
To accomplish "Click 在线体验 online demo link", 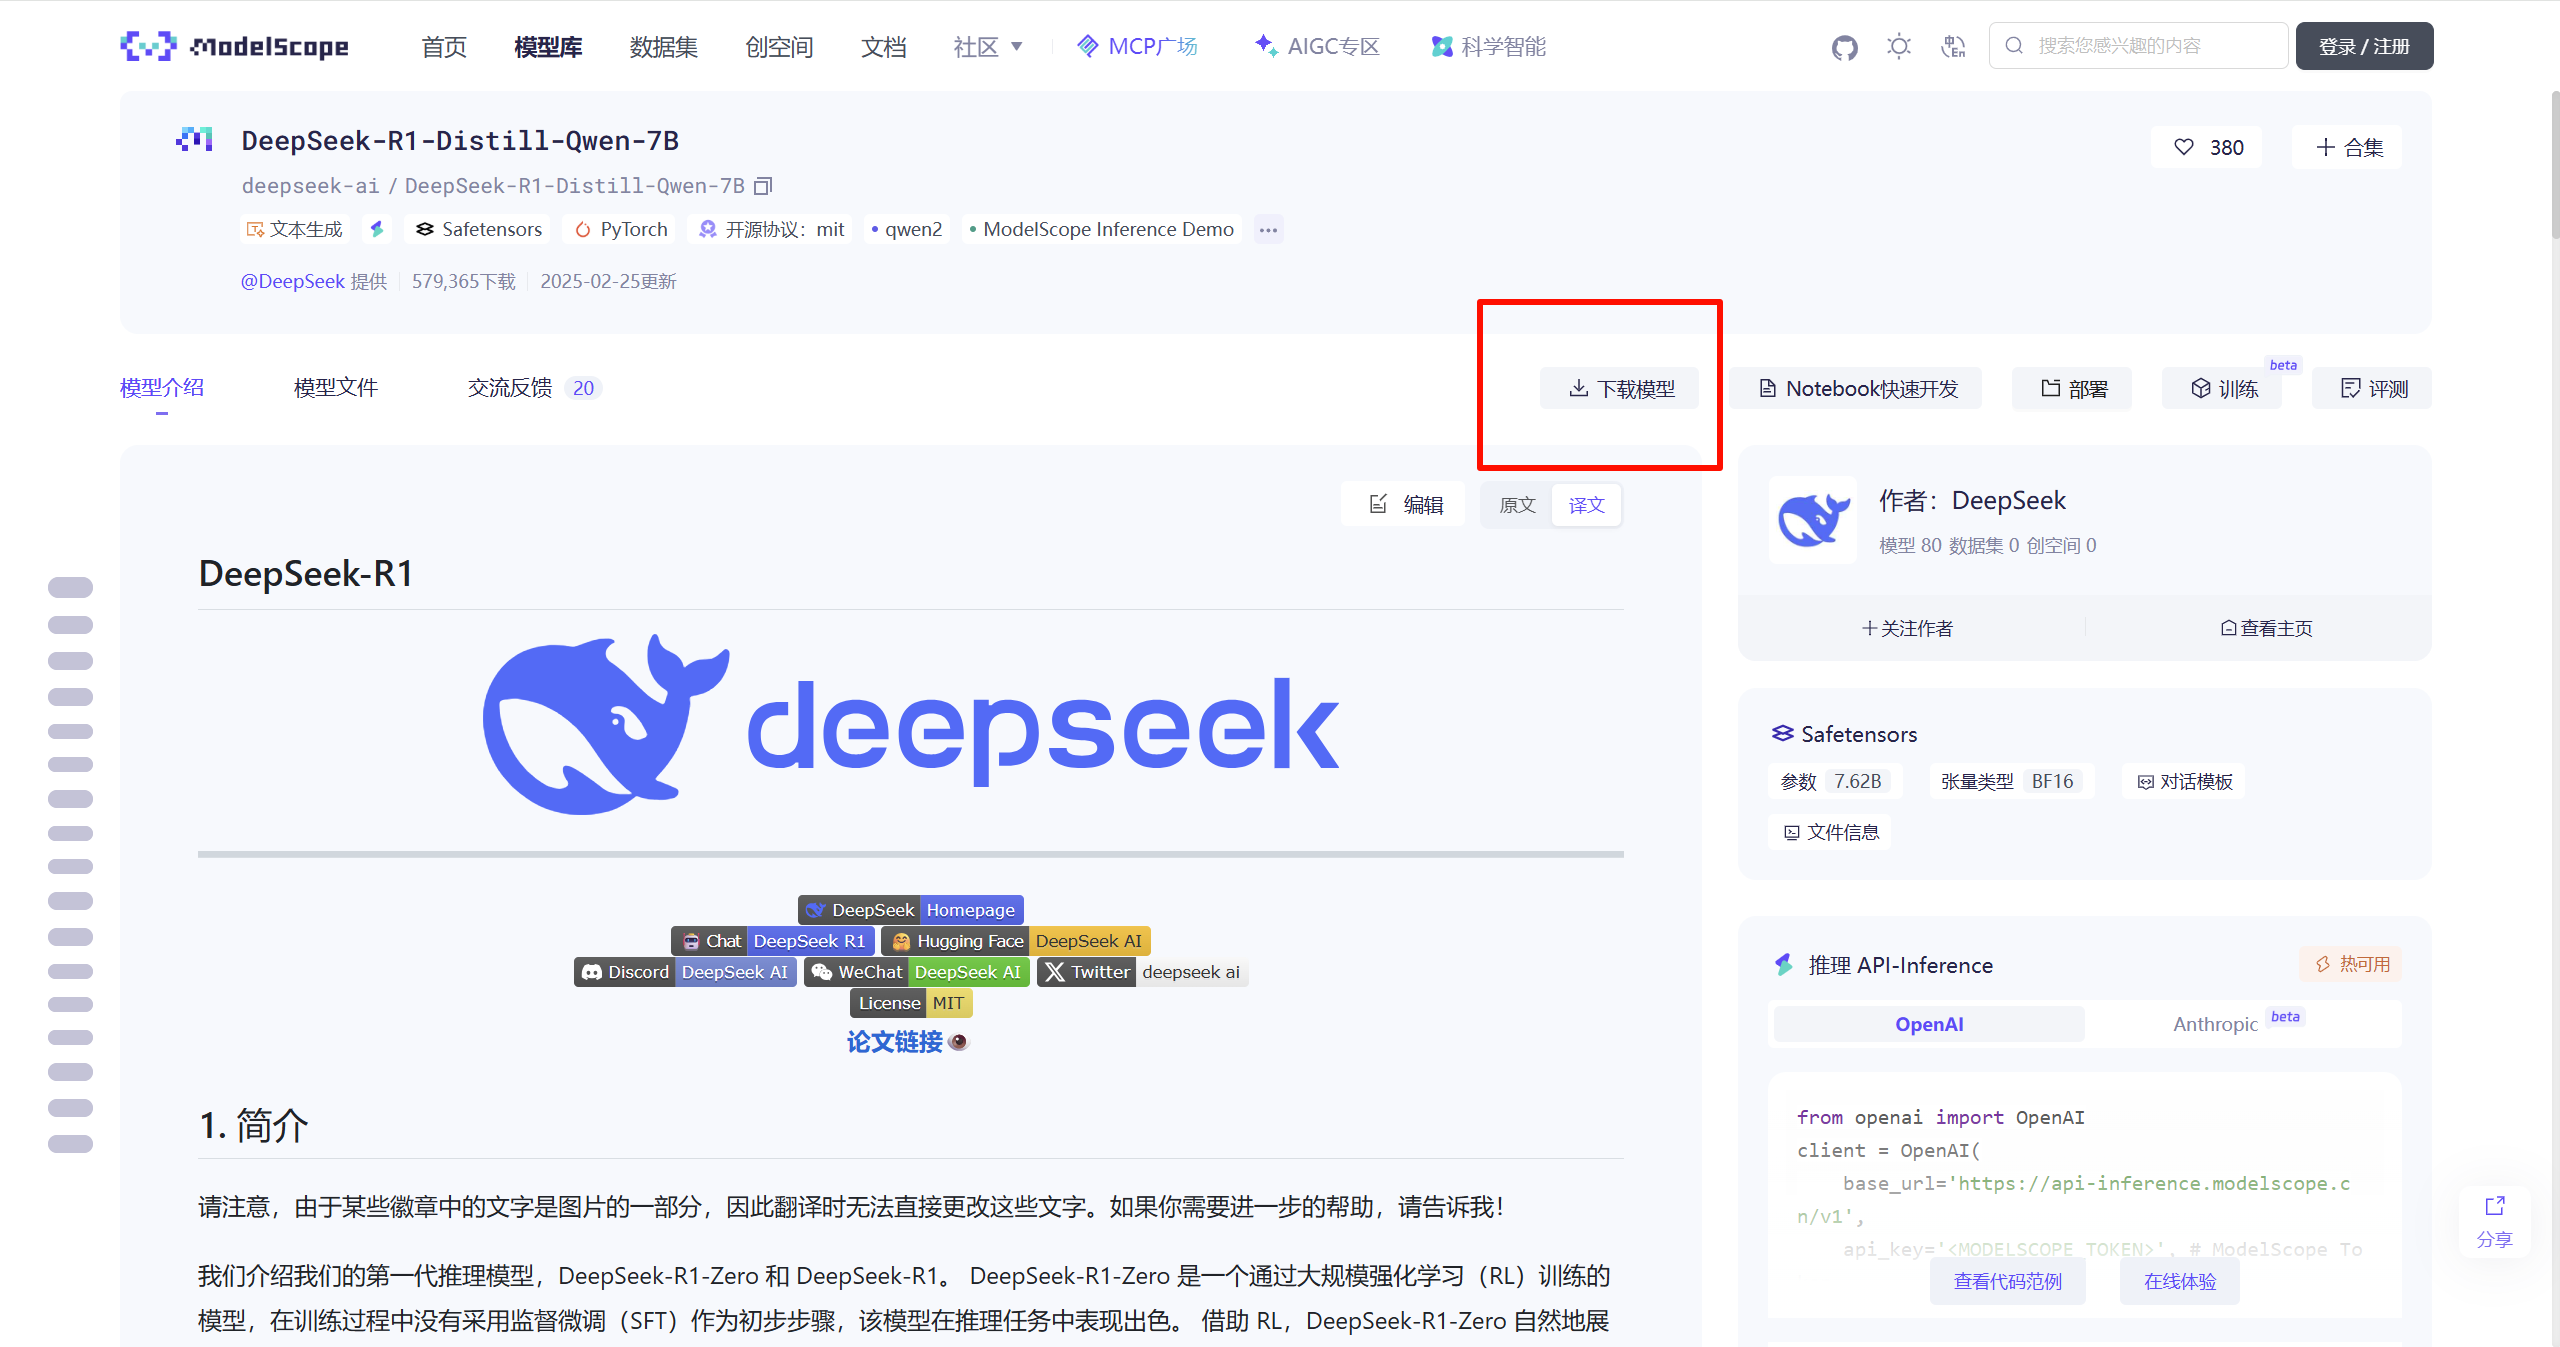I will click(x=2180, y=1281).
